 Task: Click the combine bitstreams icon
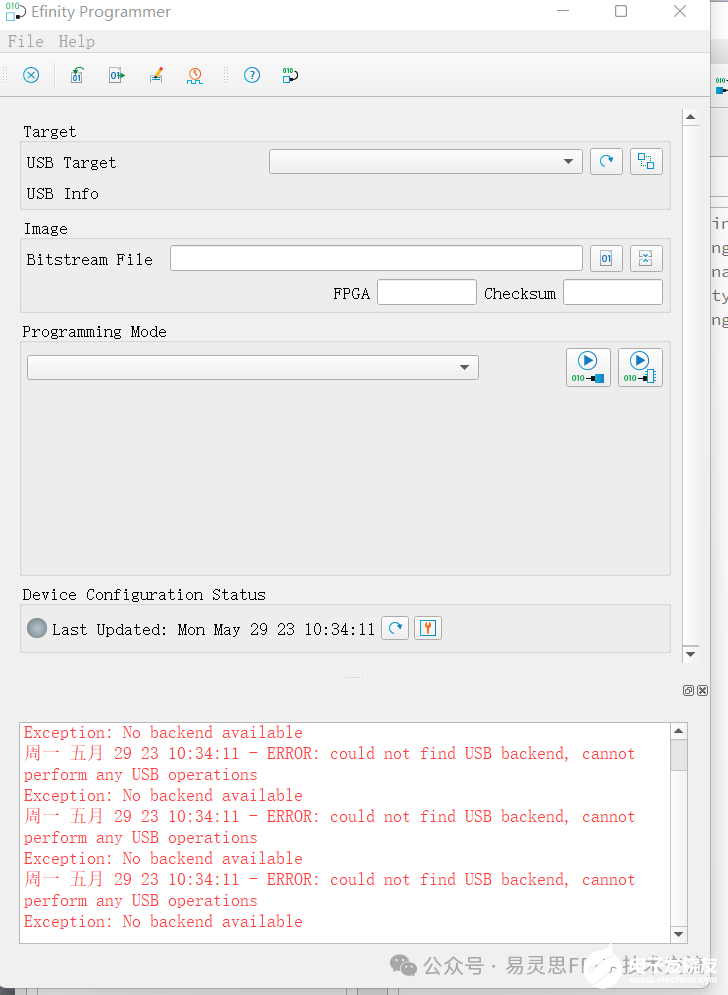[646, 258]
